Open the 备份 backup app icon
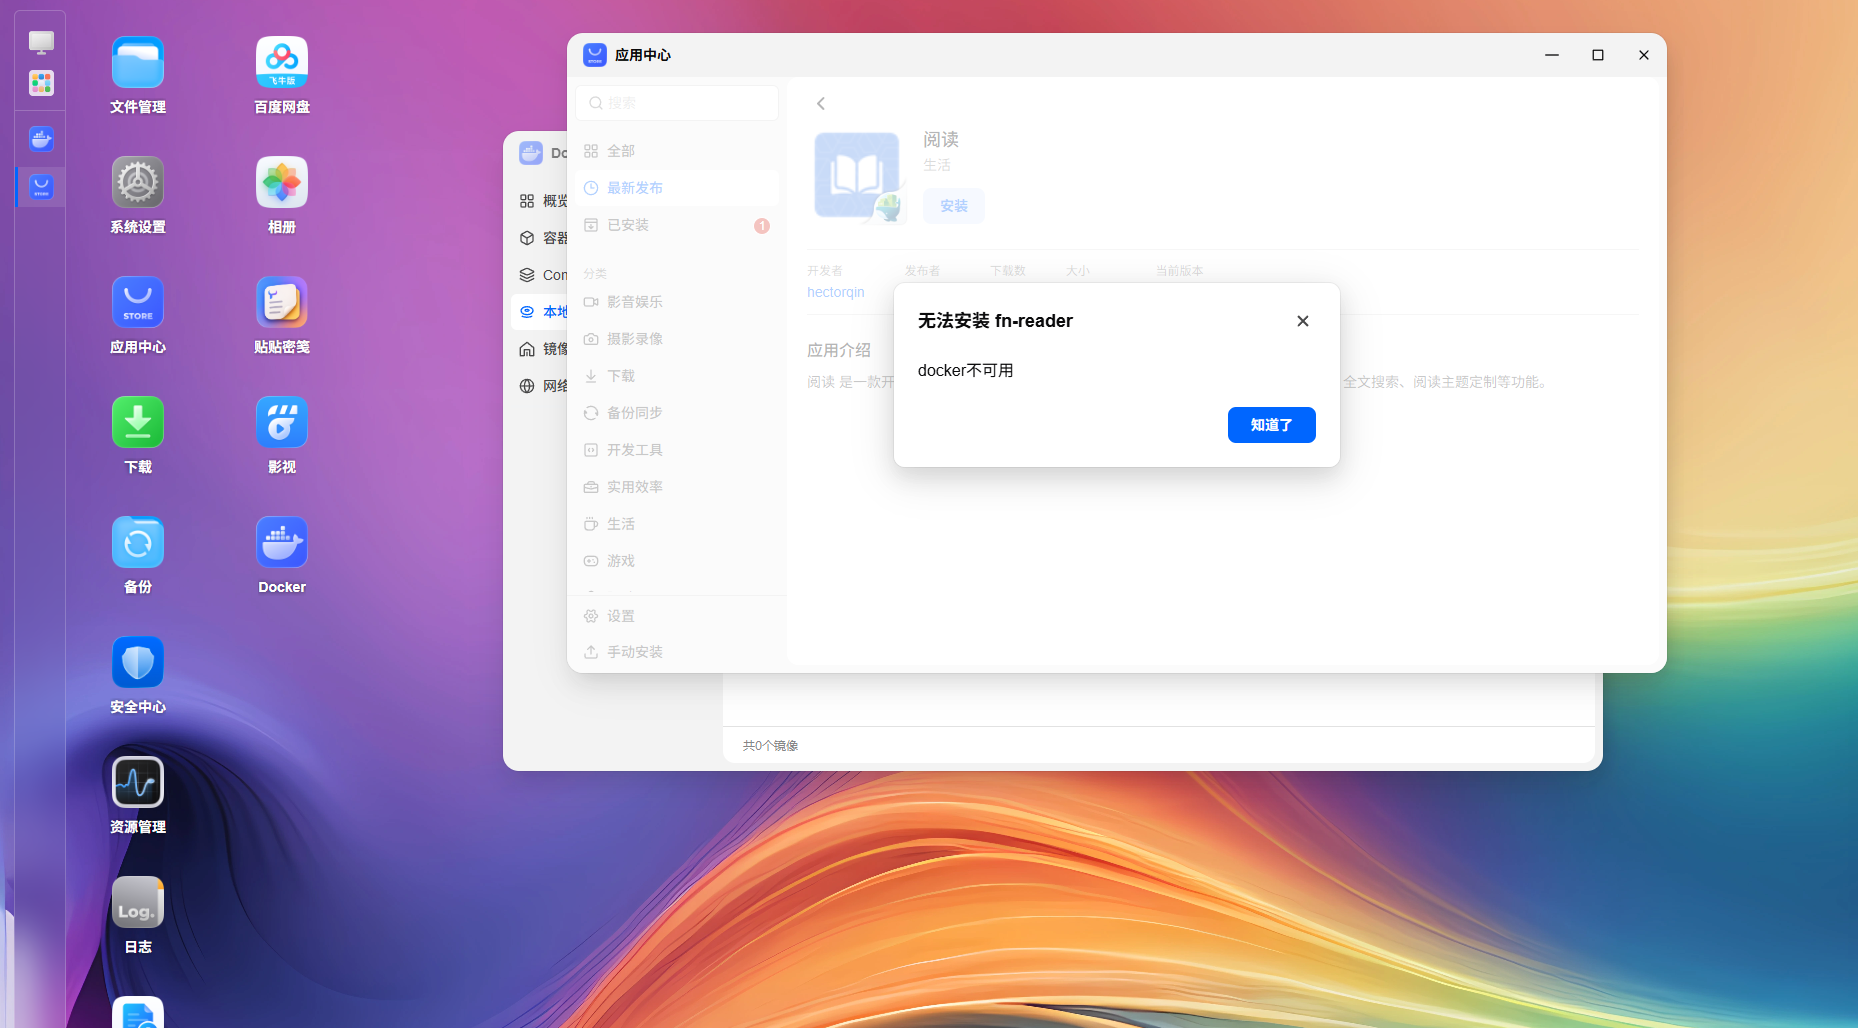The width and height of the screenshot is (1858, 1028). click(x=138, y=542)
